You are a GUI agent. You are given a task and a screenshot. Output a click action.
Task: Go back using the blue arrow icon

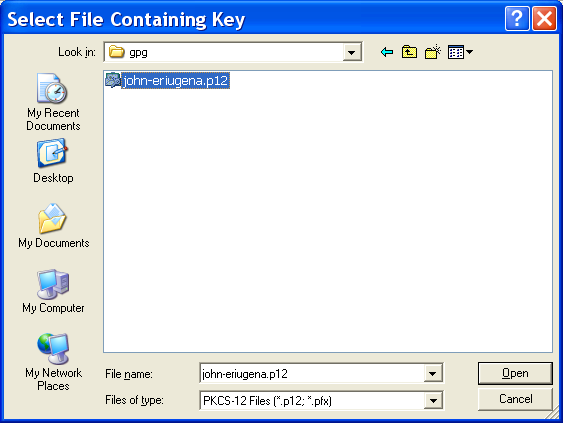pyautogui.click(x=387, y=52)
